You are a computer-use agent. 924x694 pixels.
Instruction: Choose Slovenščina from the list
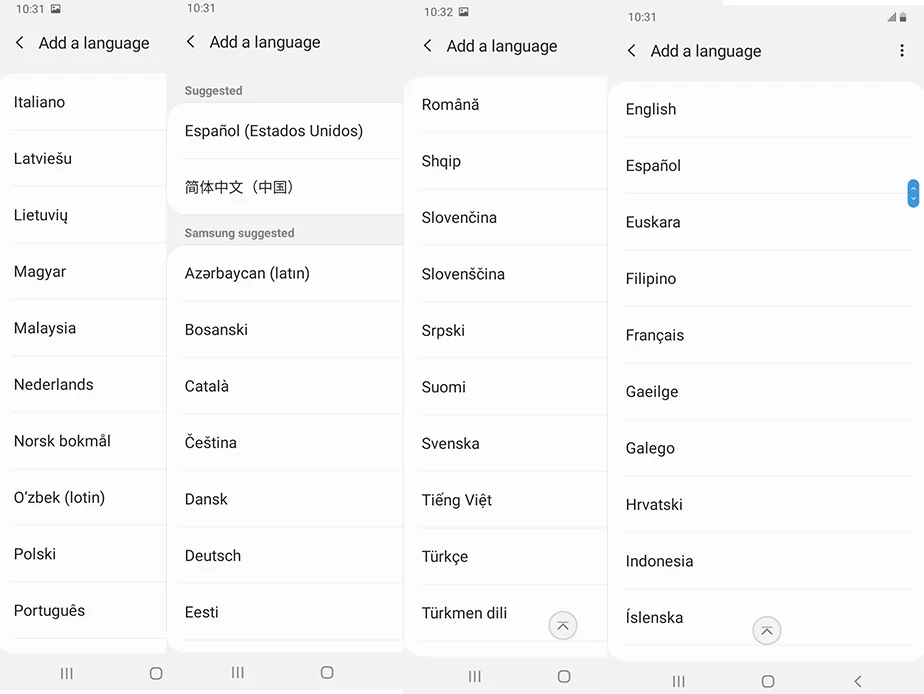coord(506,274)
